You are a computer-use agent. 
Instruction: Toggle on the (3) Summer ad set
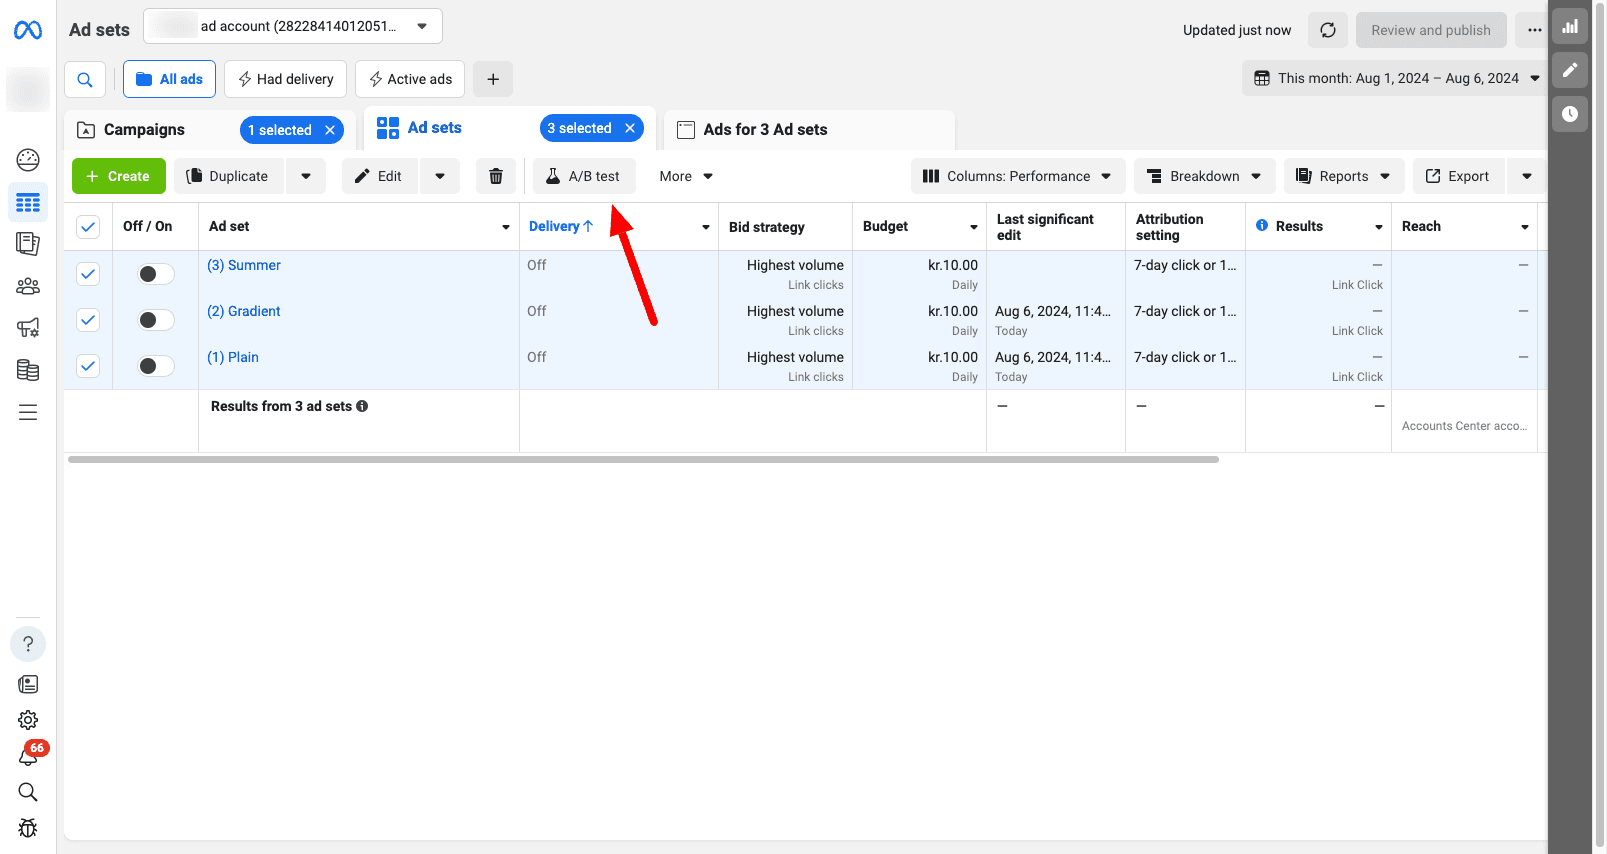155,274
